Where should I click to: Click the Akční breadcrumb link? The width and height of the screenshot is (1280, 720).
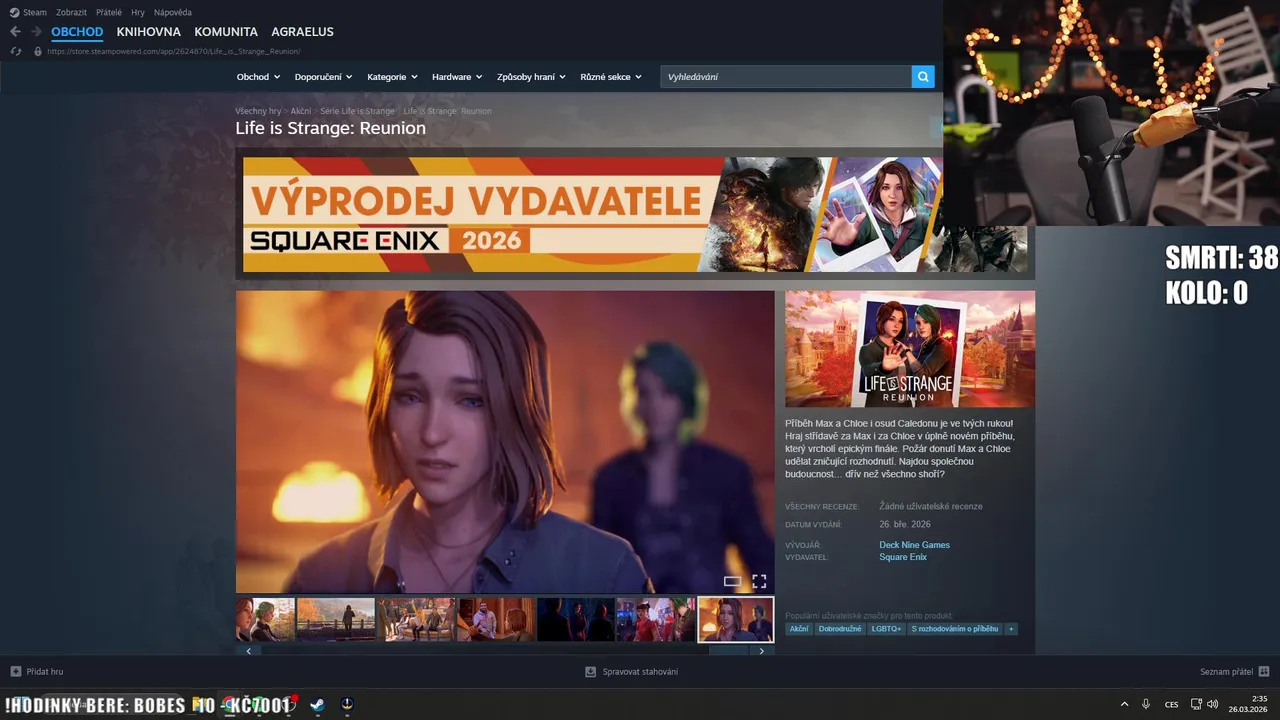[x=301, y=111]
